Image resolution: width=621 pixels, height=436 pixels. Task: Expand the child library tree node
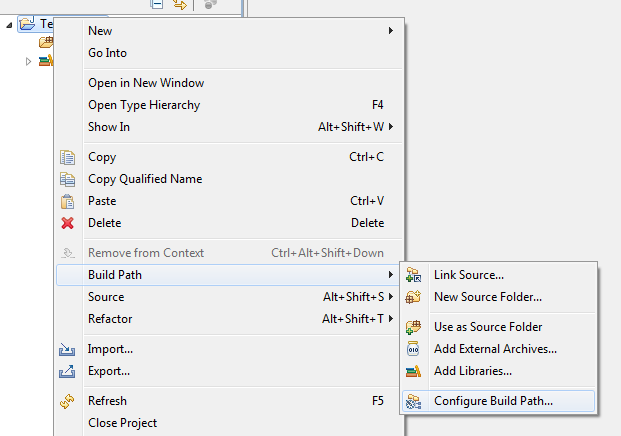(29, 61)
